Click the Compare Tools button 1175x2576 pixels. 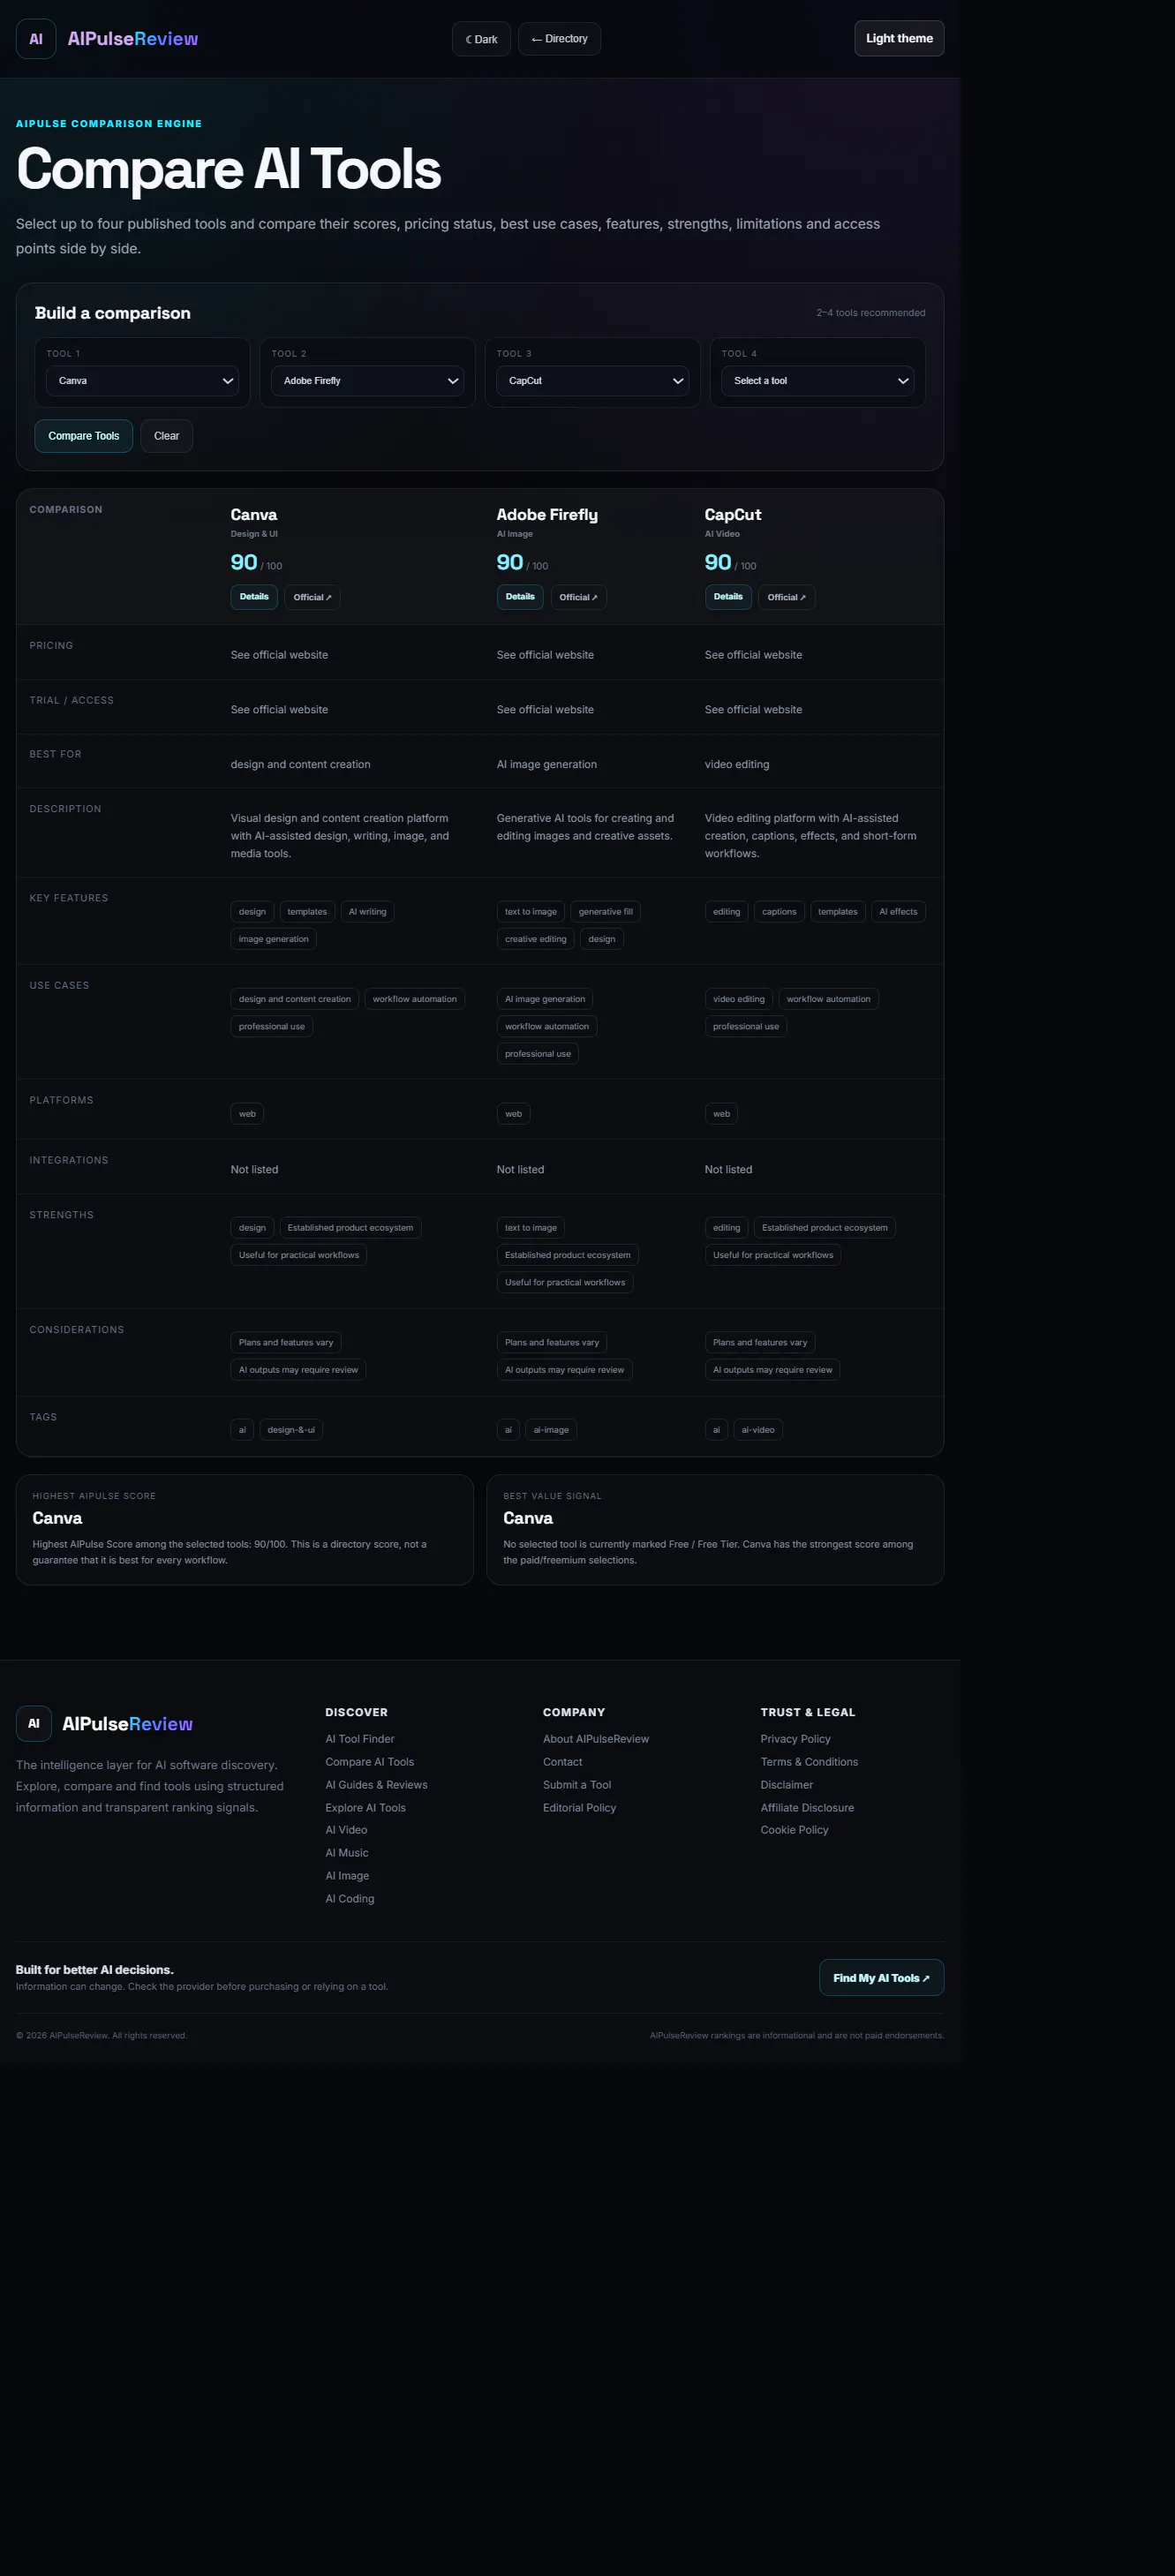84,436
